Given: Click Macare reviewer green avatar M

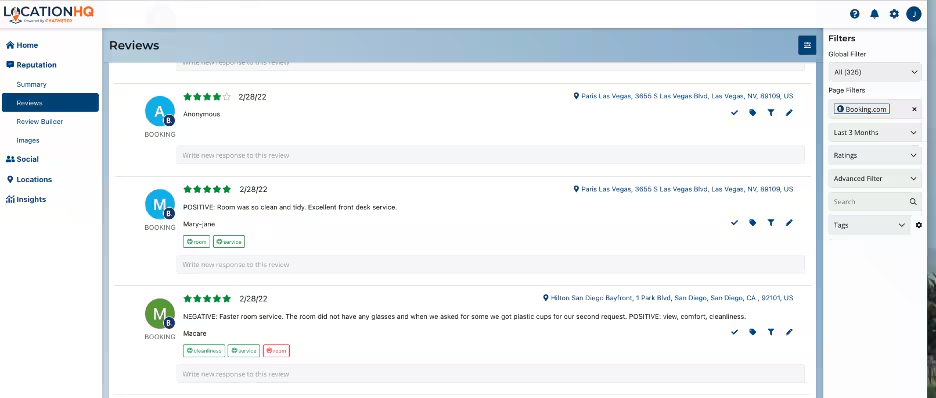Looking at the screenshot, I should (x=159, y=313).
